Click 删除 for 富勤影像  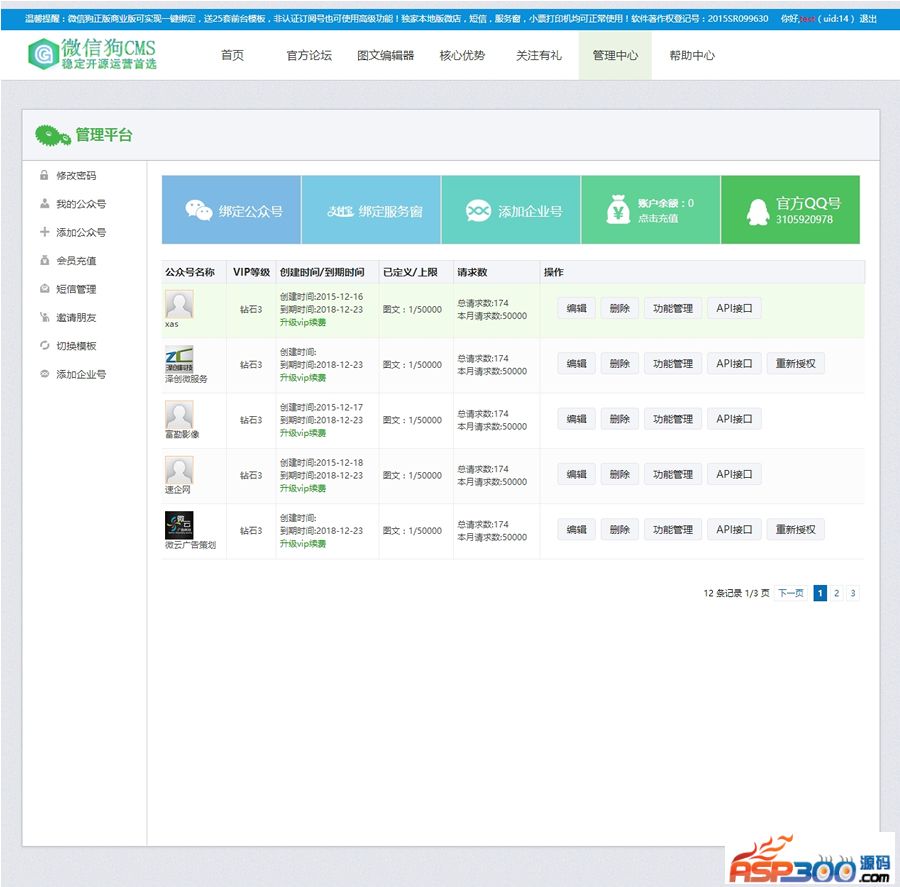click(x=619, y=419)
